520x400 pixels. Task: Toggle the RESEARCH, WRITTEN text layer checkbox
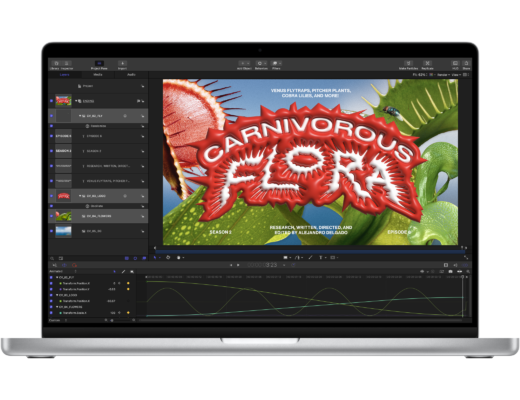pyautogui.click(x=51, y=166)
